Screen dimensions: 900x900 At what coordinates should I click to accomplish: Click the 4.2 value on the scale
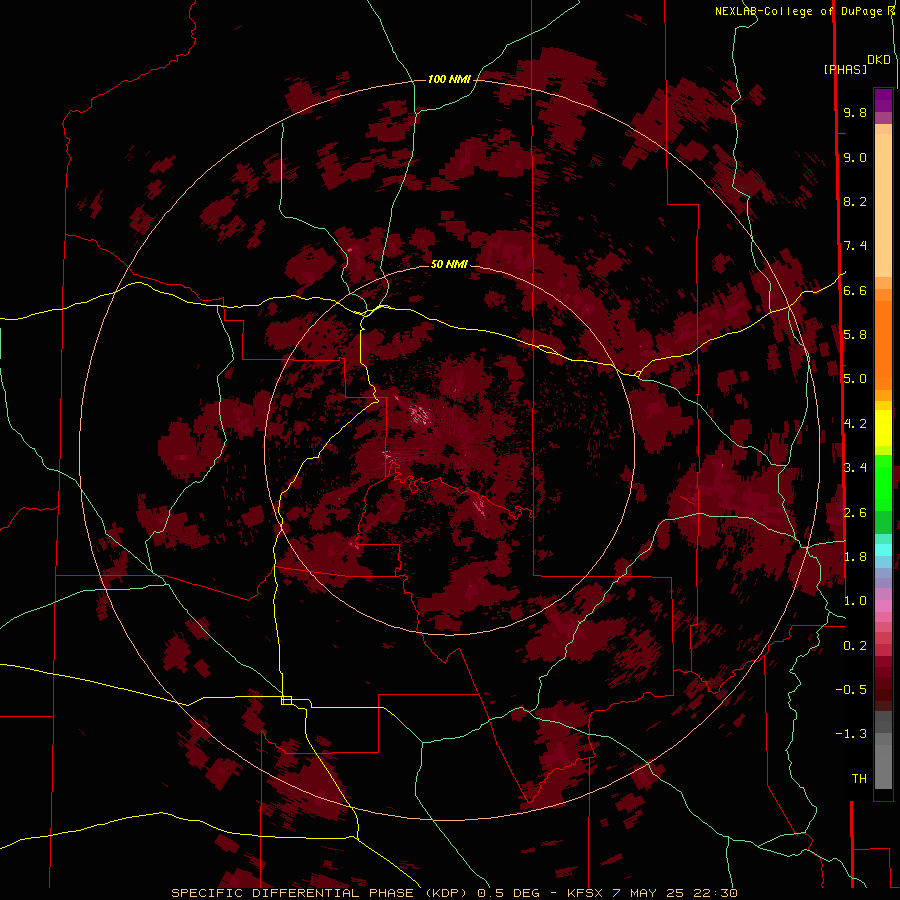[x=855, y=424]
